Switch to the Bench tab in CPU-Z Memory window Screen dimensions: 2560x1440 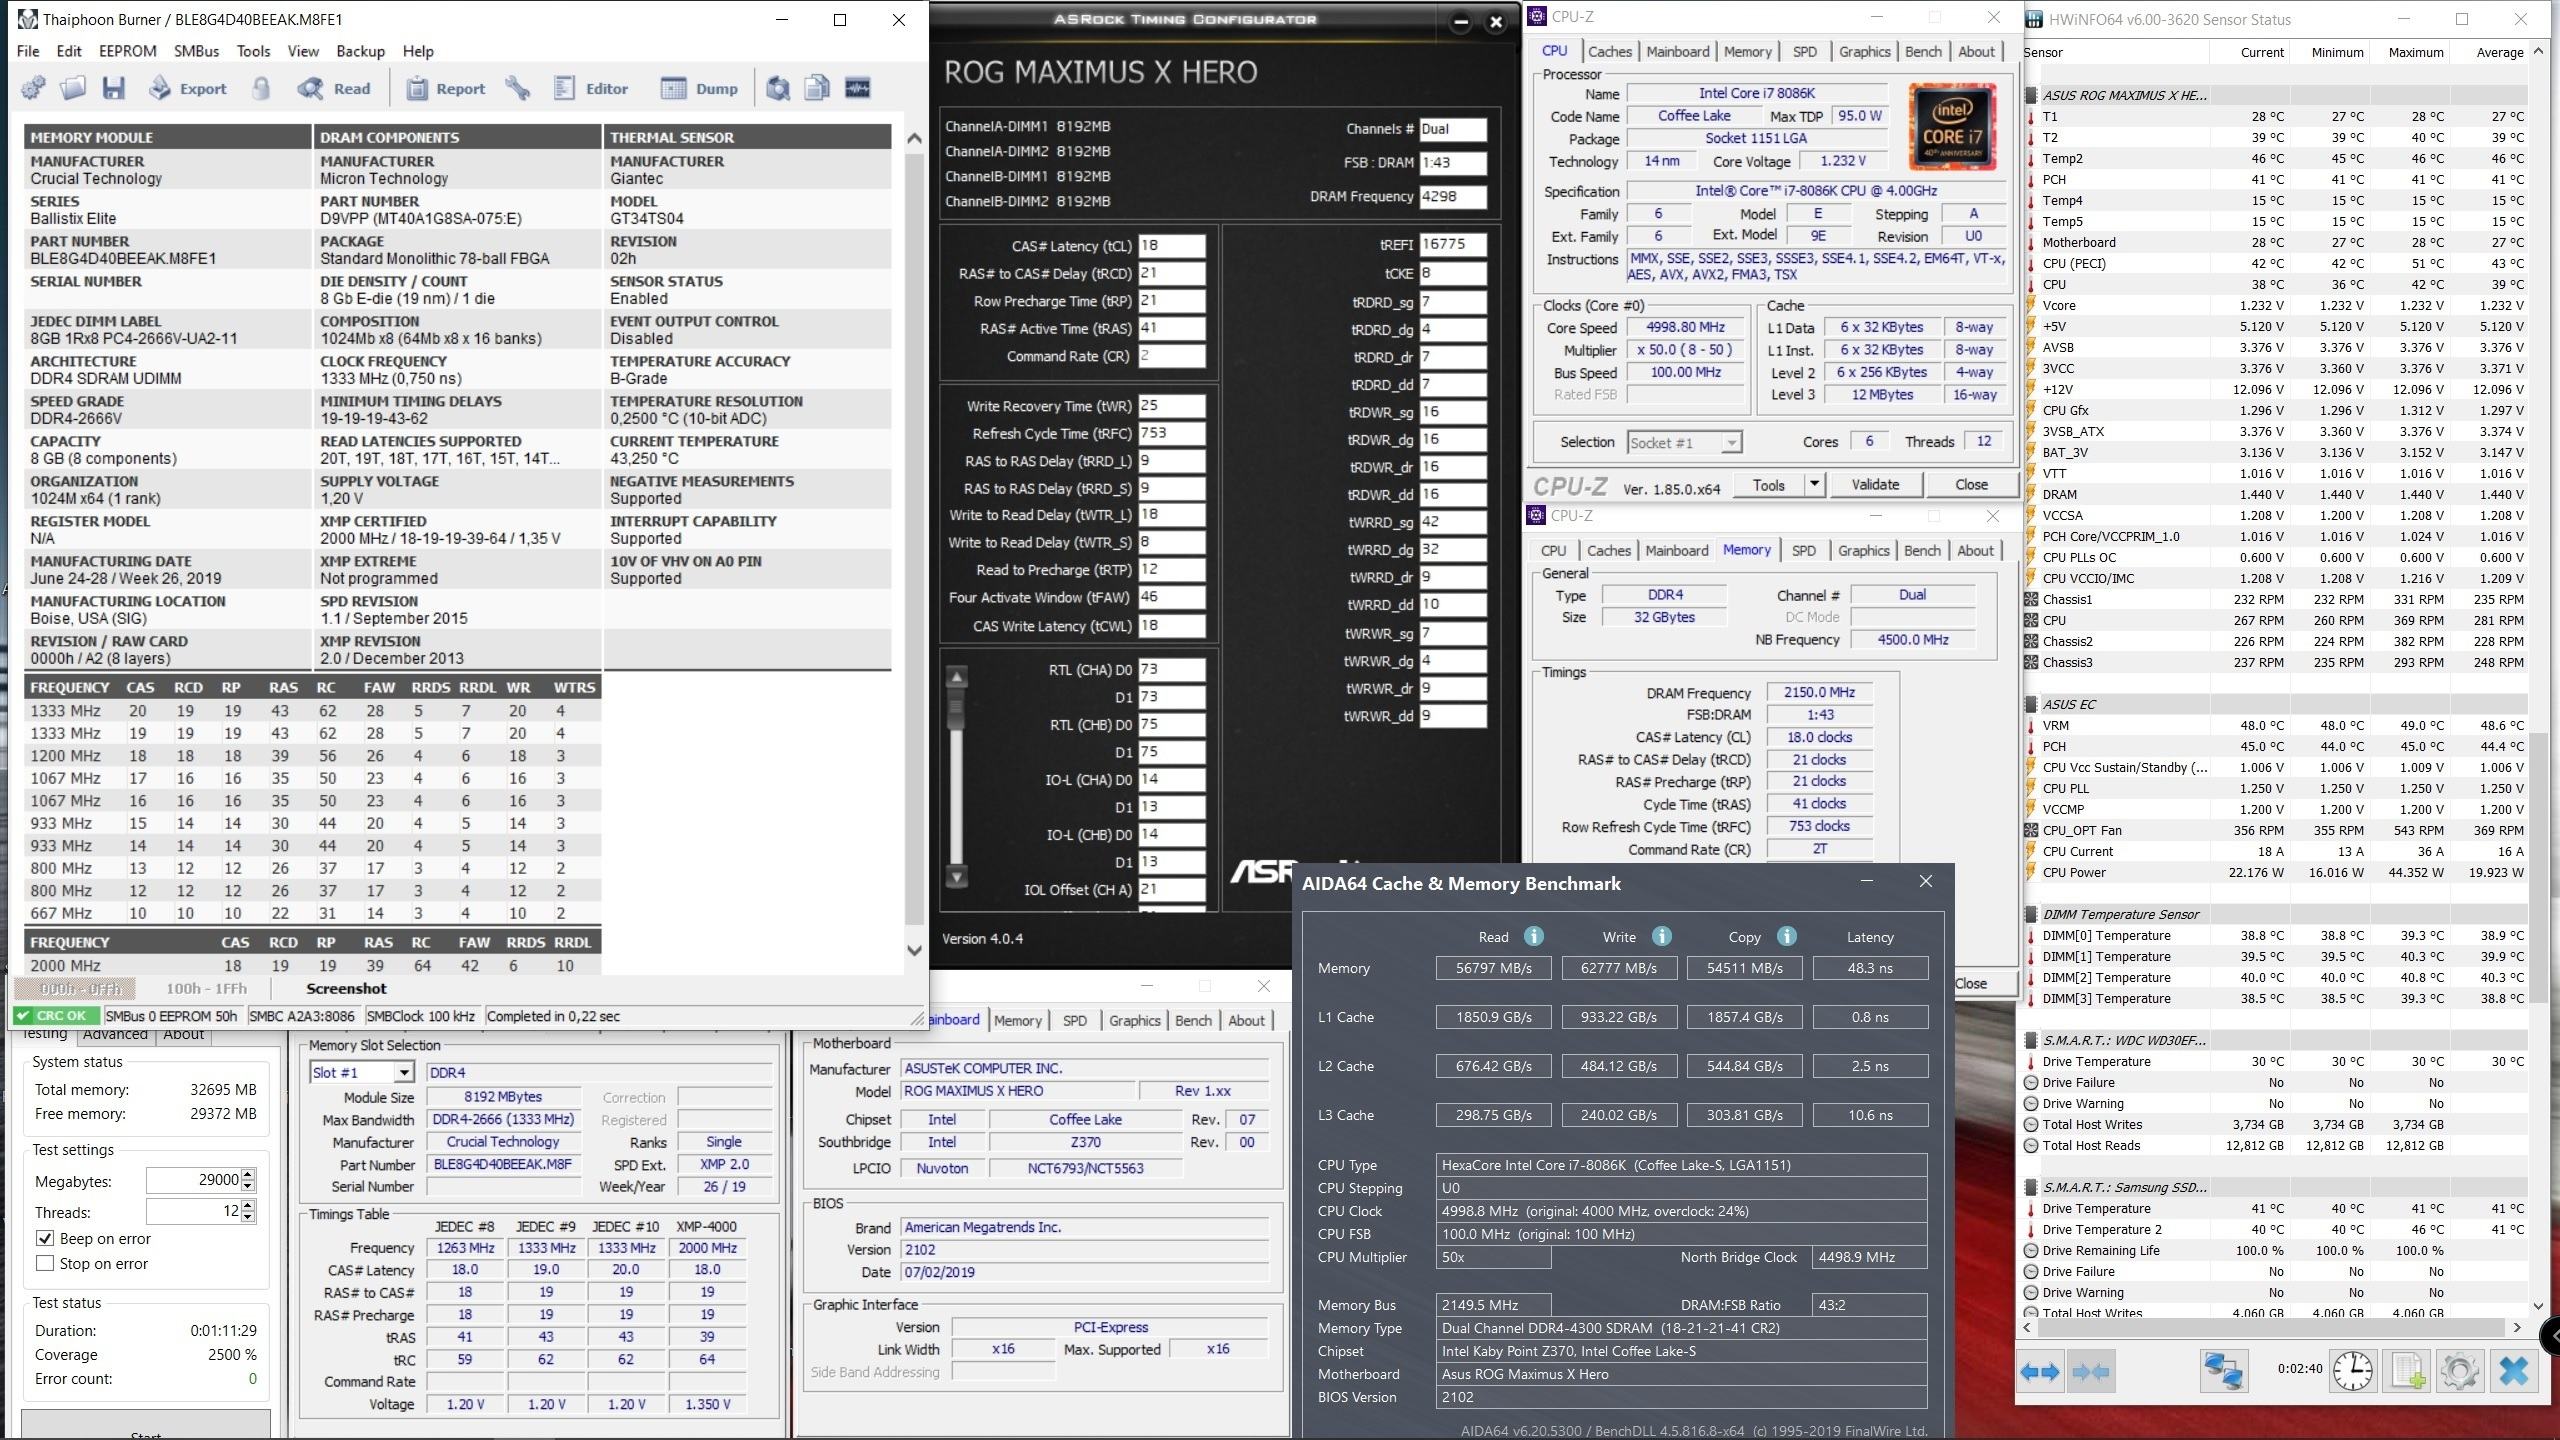coord(1922,550)
